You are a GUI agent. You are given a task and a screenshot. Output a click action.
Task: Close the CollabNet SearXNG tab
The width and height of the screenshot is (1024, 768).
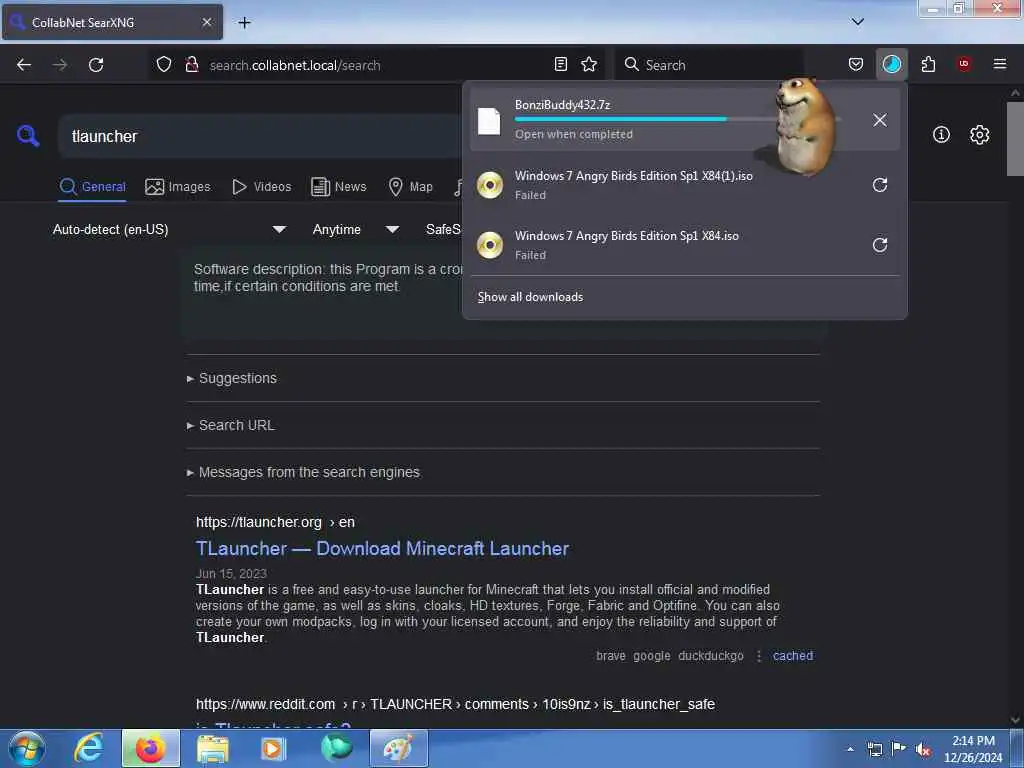[x=207, y=22]
